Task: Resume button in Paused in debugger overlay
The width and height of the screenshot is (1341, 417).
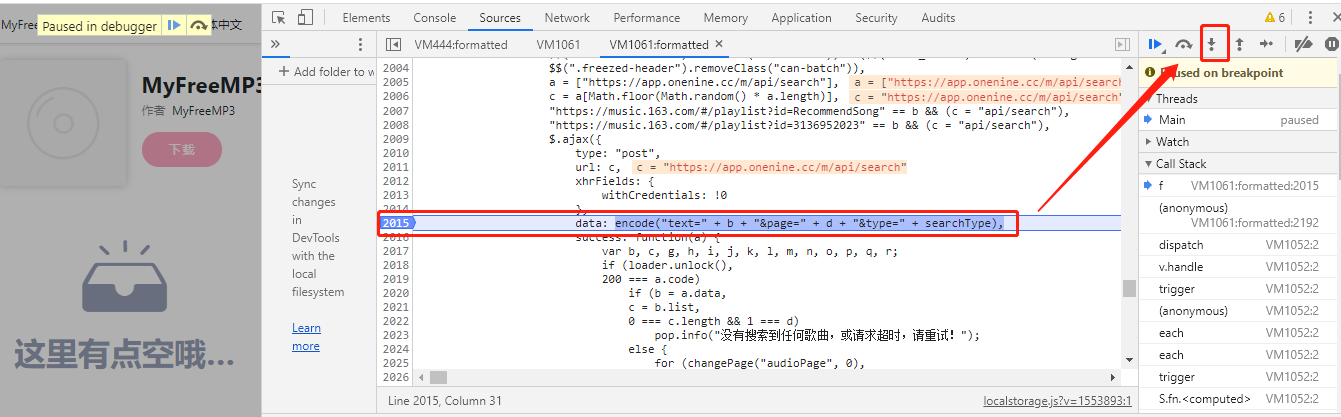Action: point(174,26)
